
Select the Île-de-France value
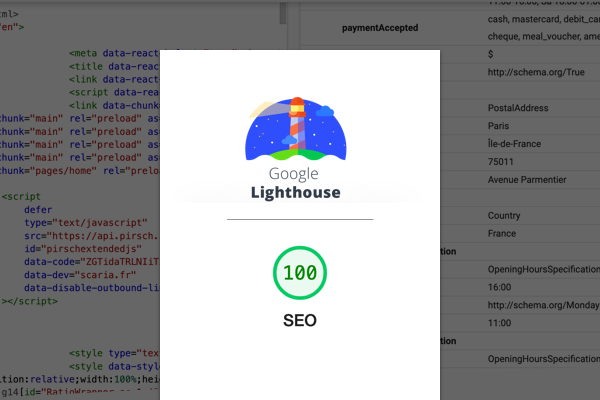[514, 144]
